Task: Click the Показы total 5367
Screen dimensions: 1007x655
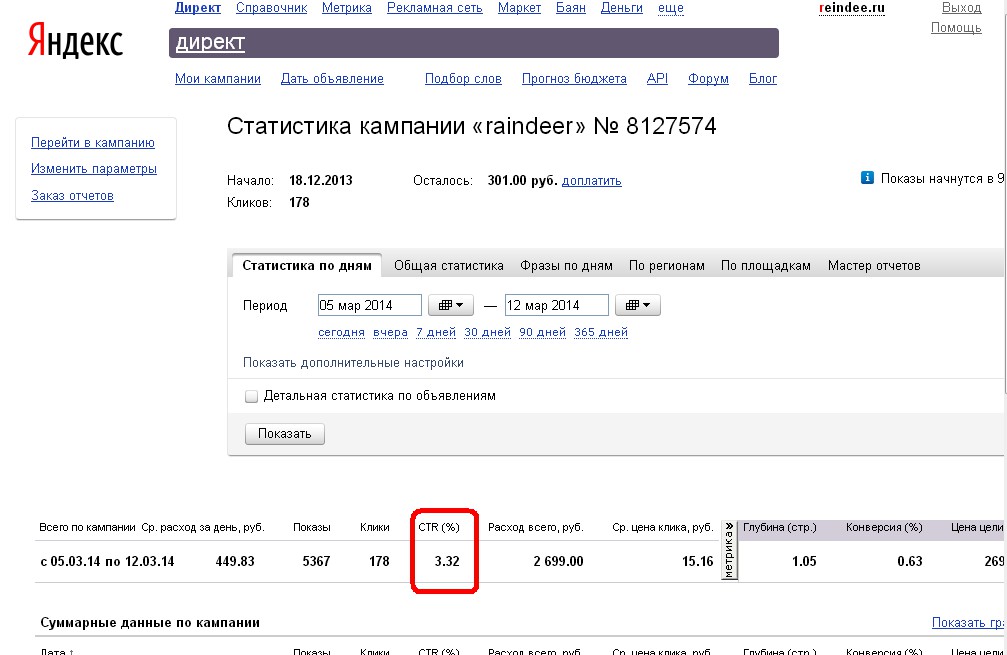Action: (316, 561)
